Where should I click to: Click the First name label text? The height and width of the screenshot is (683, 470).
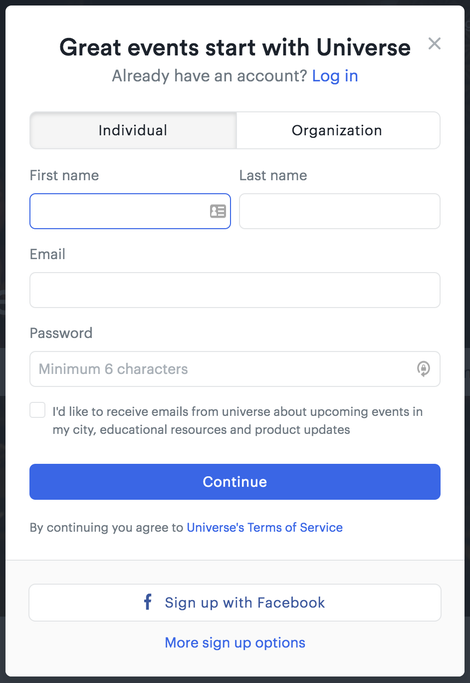pyautogui.click(x=64, y=176)
